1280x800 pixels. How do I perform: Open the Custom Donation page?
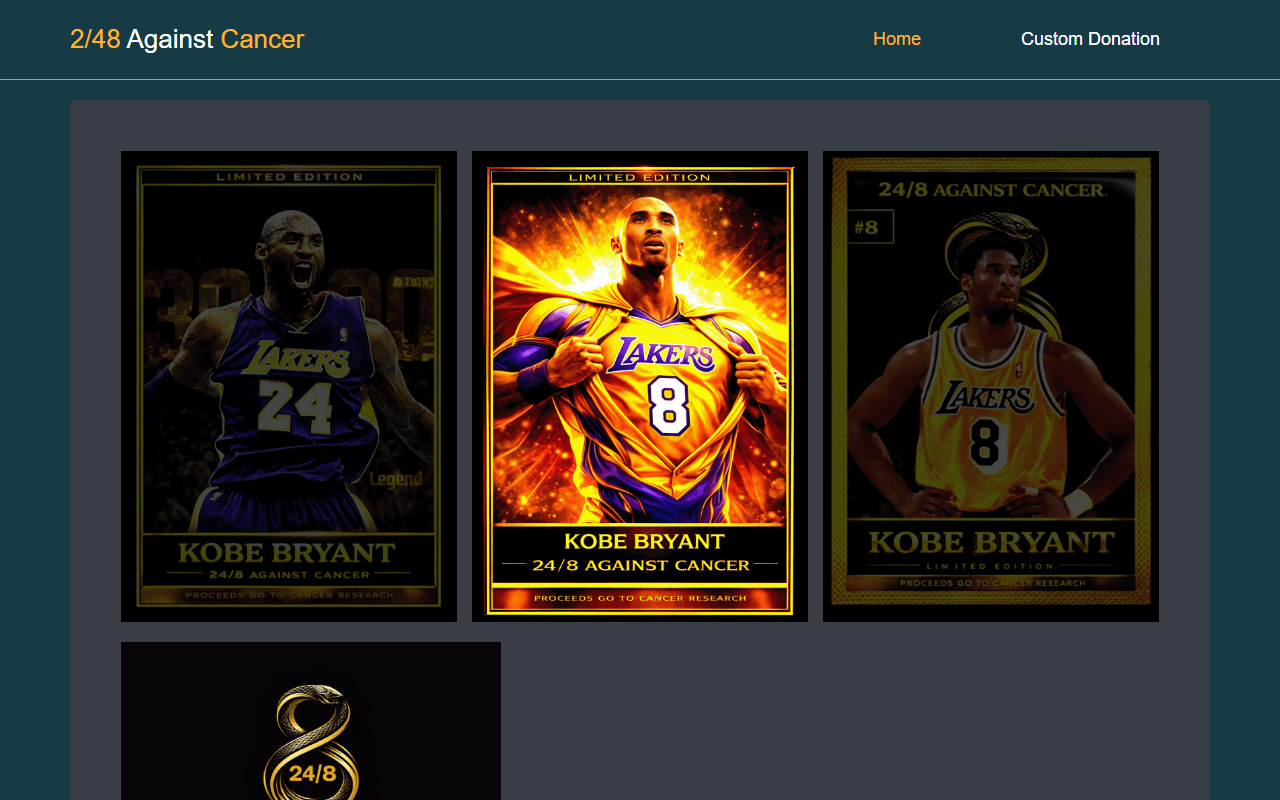pyautogui.click(x=1090, y=39)
